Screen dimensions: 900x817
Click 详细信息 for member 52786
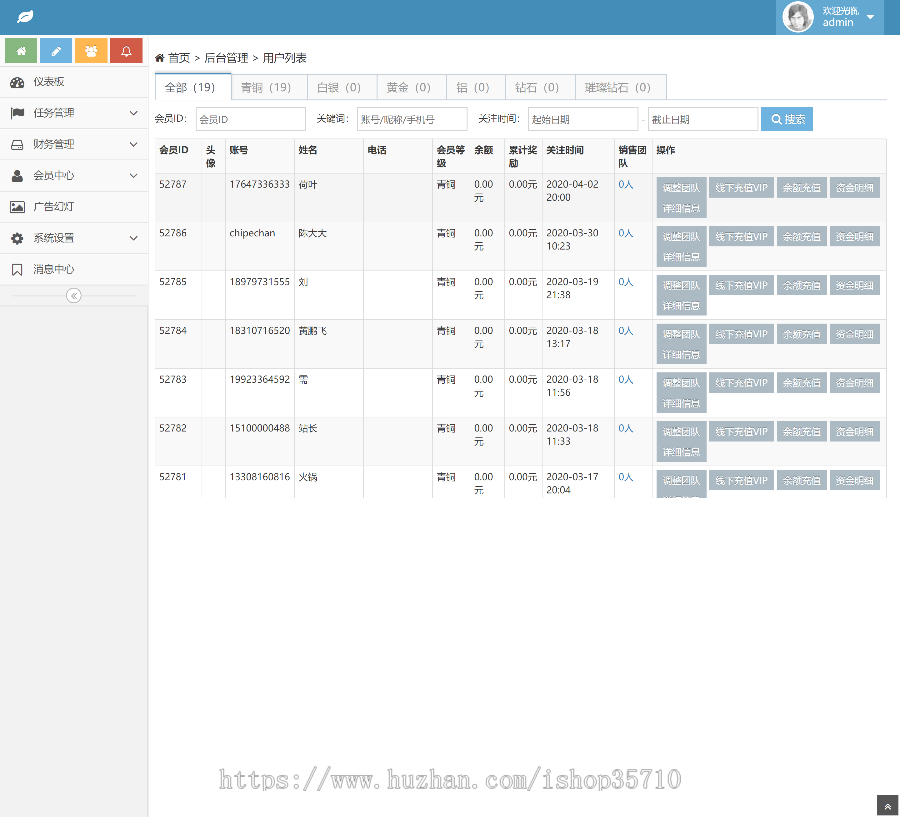[681, 257]
